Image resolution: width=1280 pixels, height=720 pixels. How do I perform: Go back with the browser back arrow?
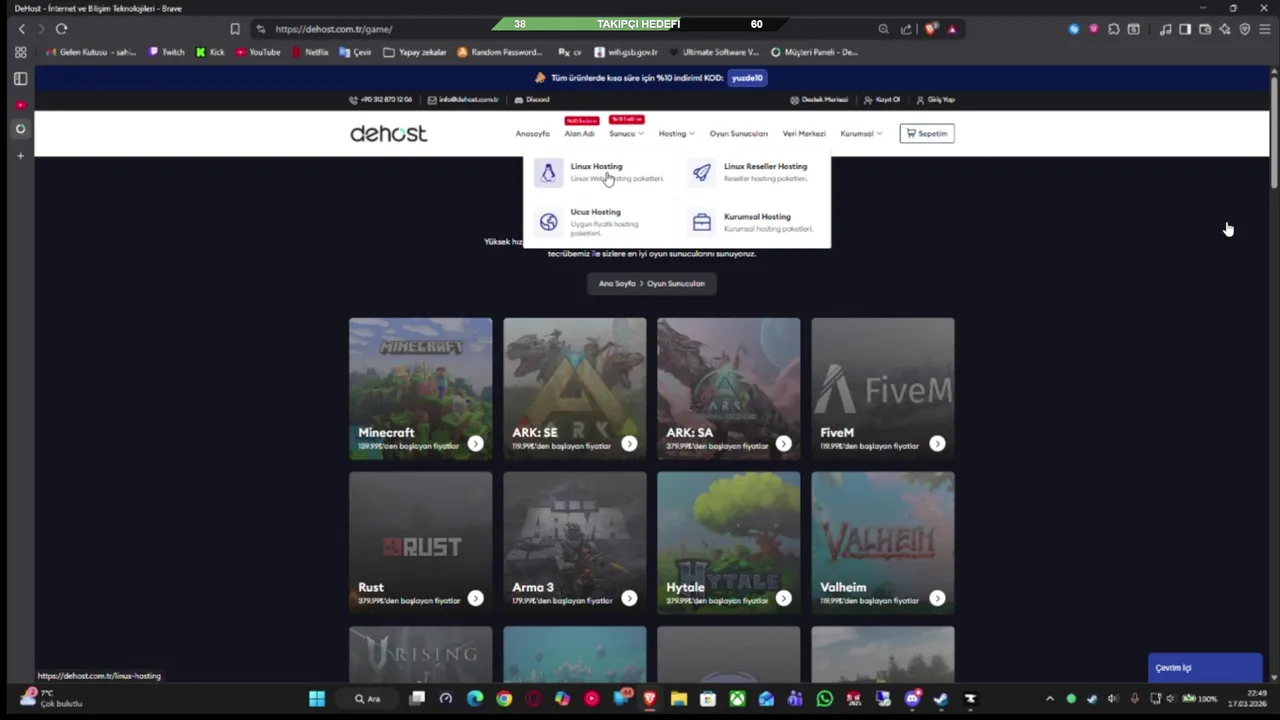click(22, 29)
